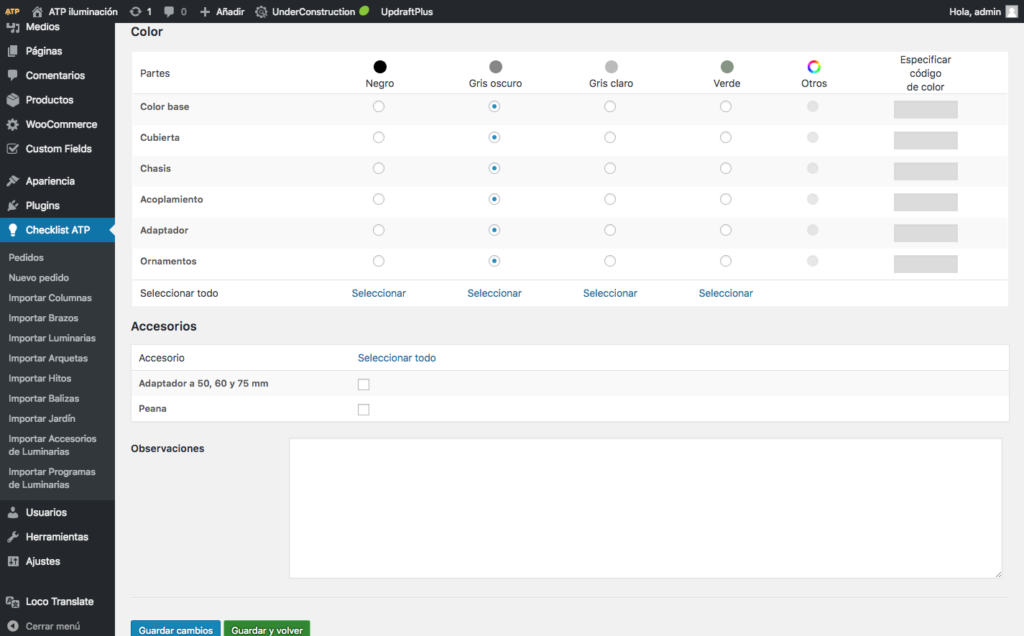
Task: Click the Herramientas wrench icon
Action: (x=12, y=537)
